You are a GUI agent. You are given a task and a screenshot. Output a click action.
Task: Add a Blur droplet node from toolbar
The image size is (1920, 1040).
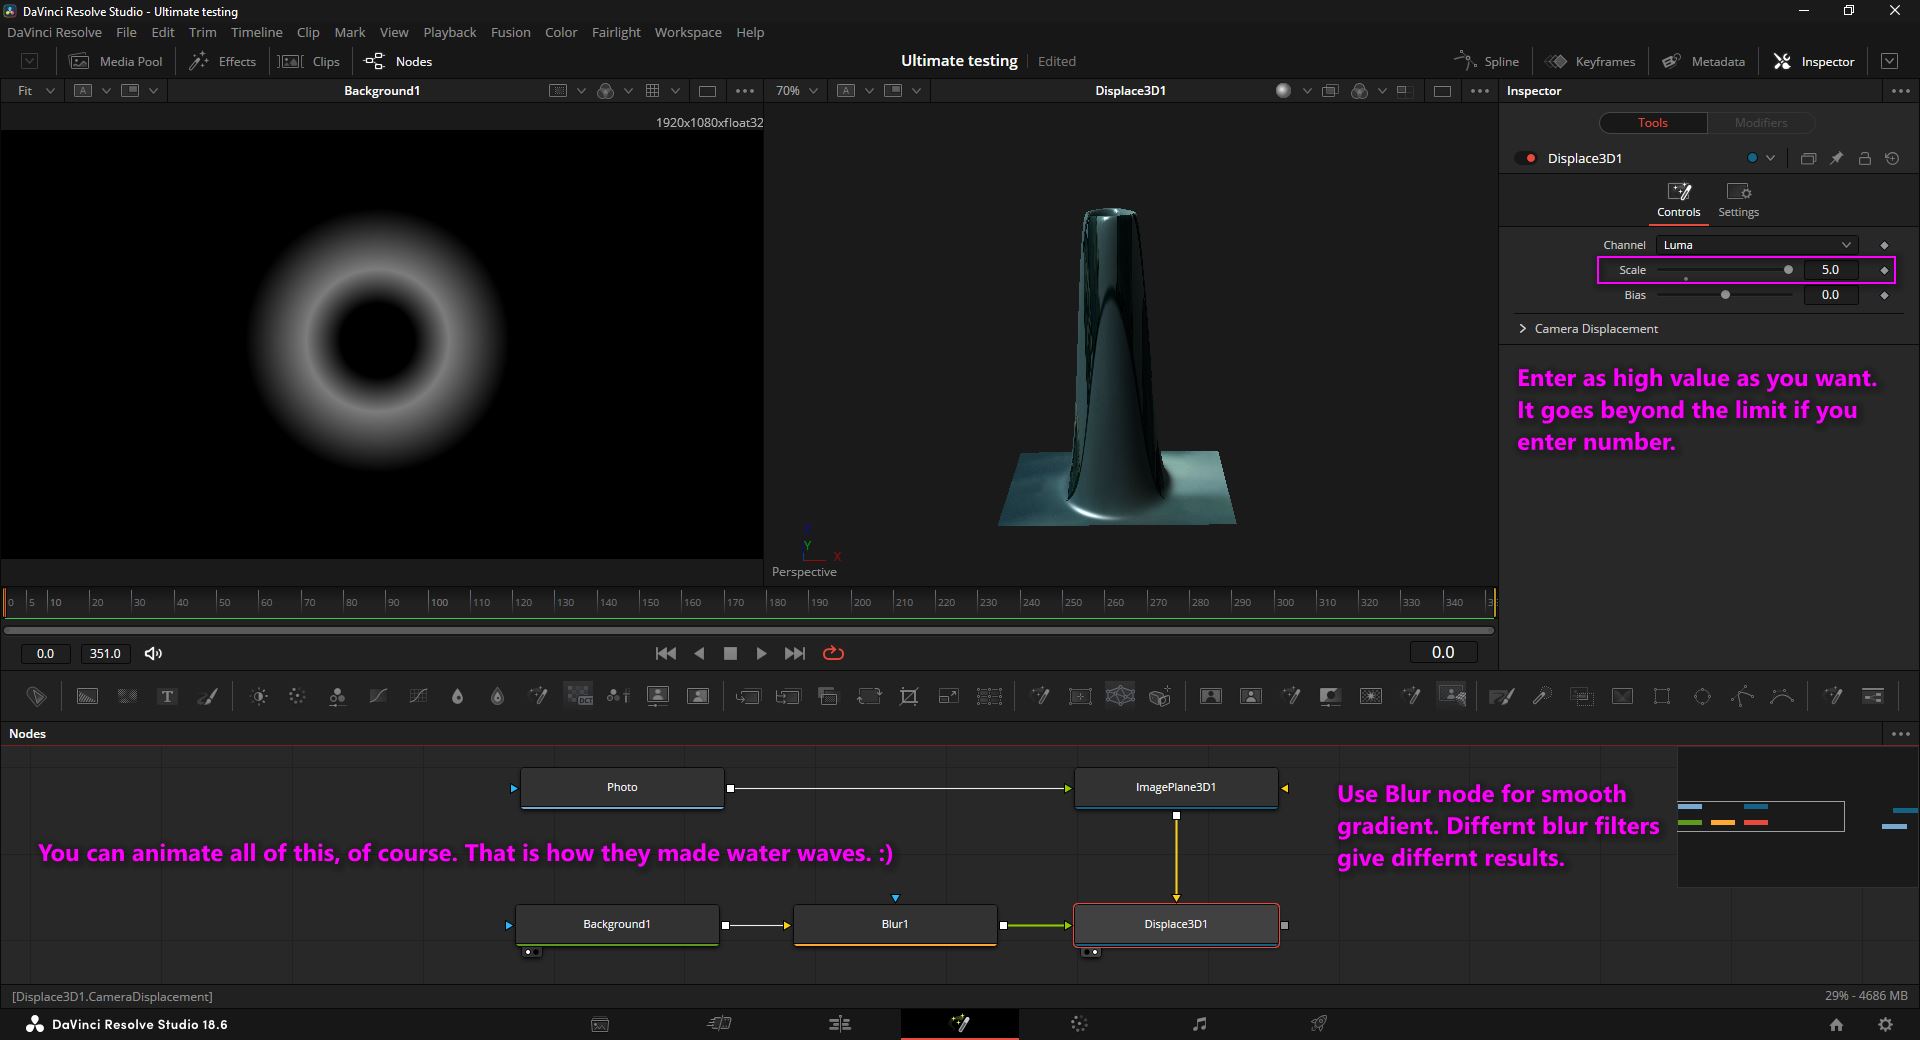(x=458, y=697)
